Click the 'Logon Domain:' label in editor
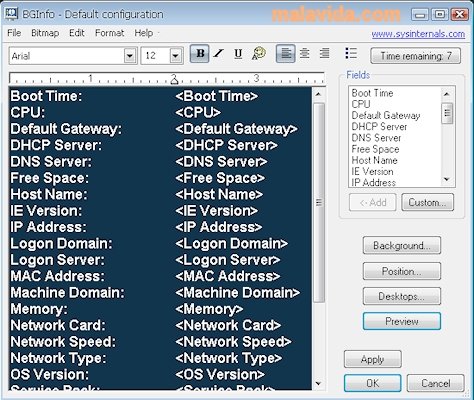Image resolution: width=474 pixels, height=400 pixels. tap(61, 244)
